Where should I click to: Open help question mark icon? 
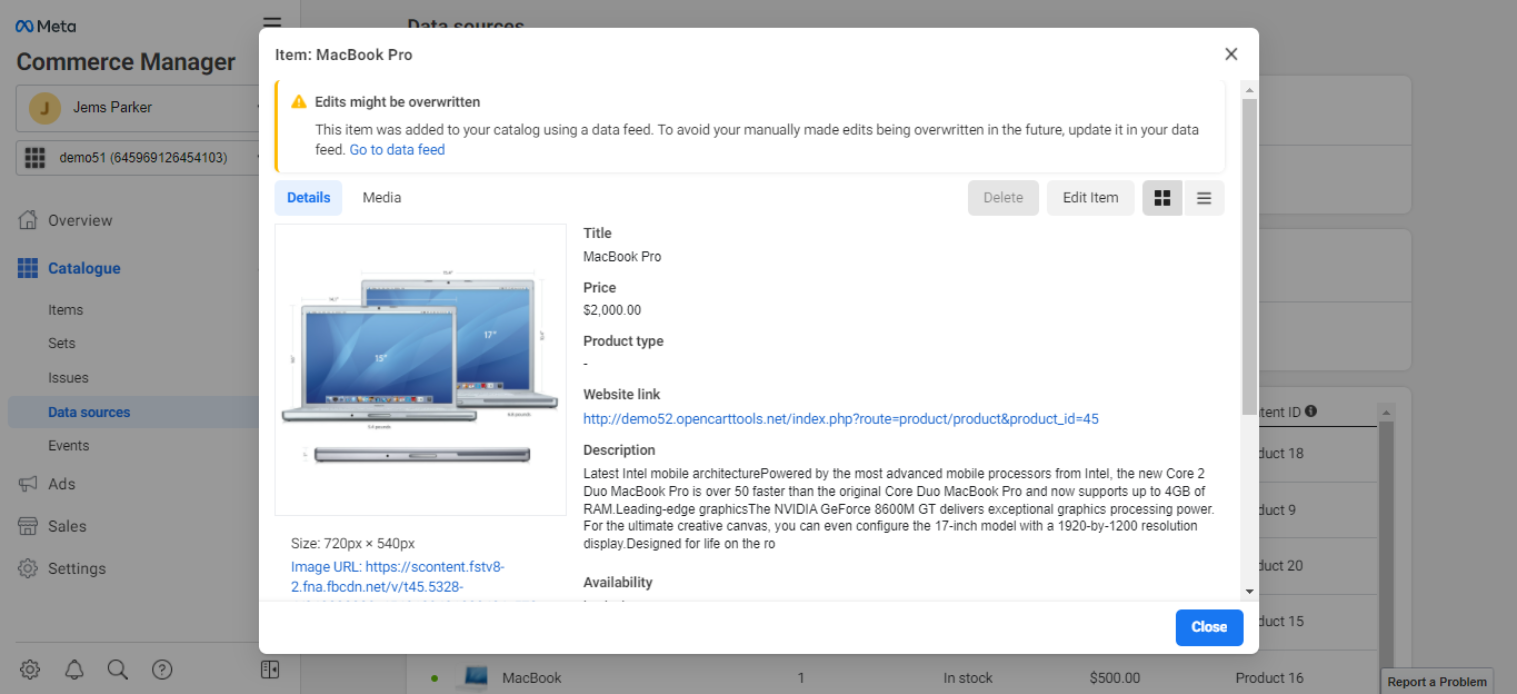[x=162, y=670]
